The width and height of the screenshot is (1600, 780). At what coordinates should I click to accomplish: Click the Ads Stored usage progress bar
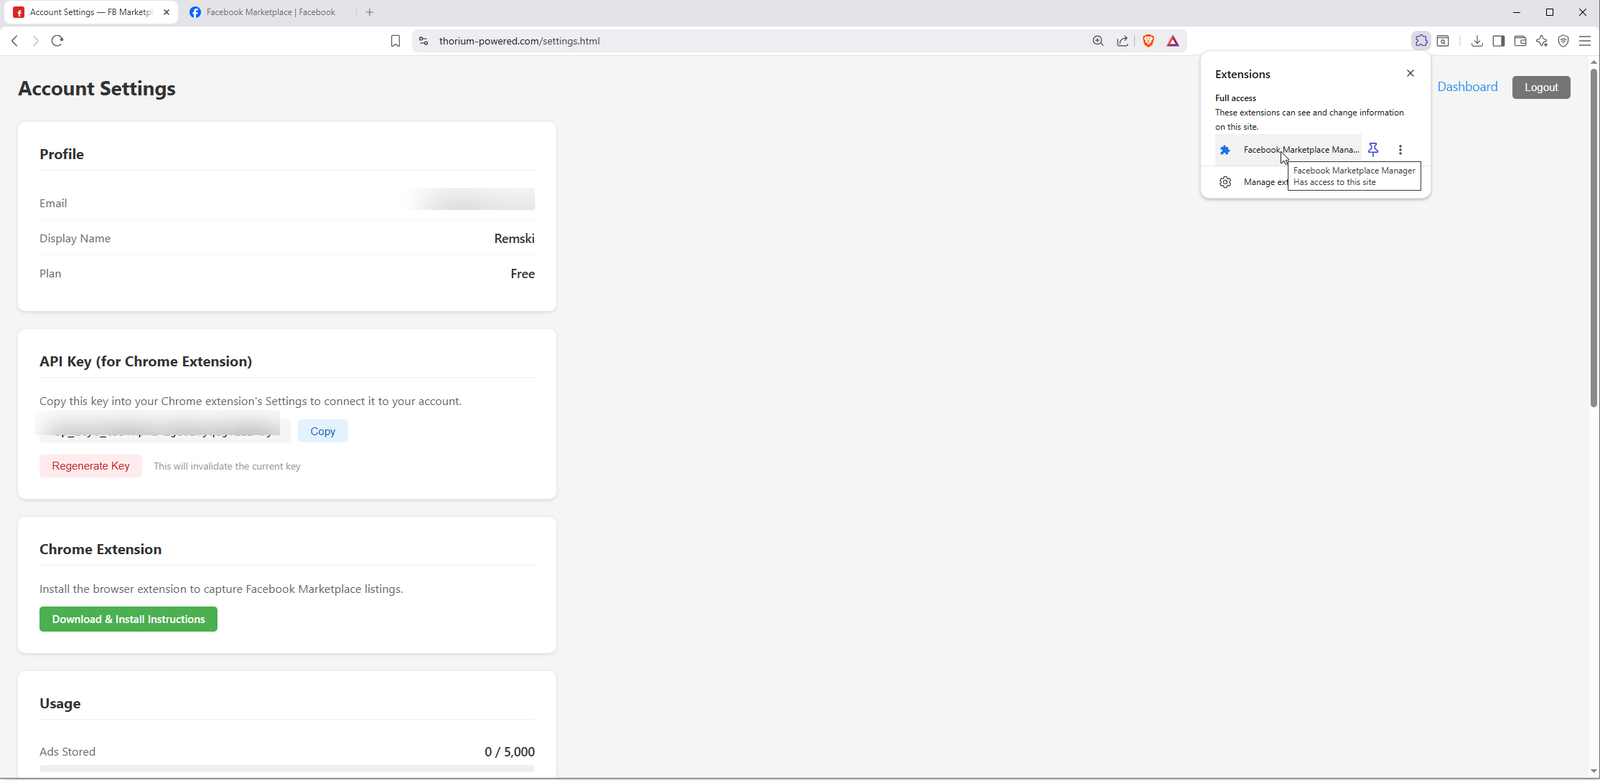point(287,768)
